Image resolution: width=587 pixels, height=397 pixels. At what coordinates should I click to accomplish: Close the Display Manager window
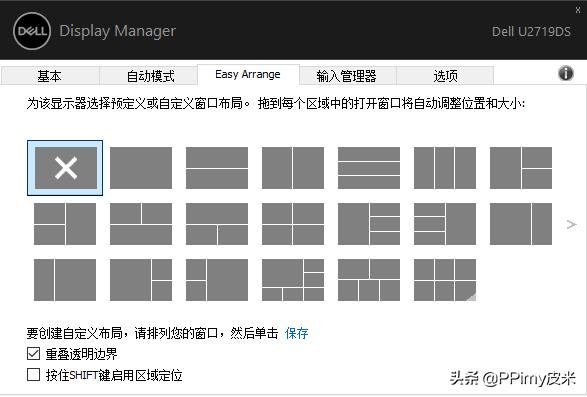(578, 10)
